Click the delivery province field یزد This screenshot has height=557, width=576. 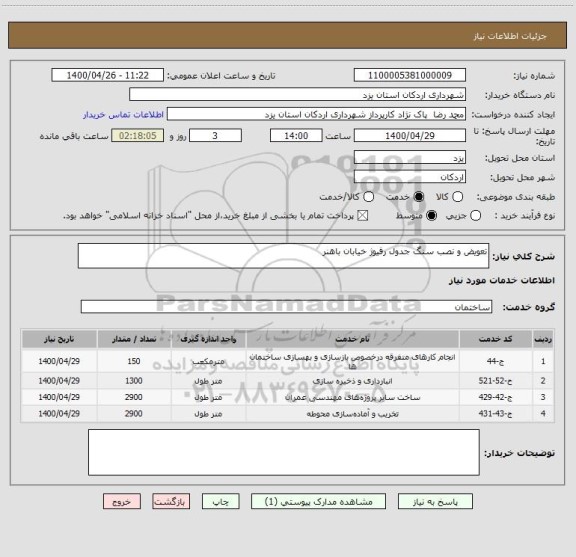tap(410, 158)
